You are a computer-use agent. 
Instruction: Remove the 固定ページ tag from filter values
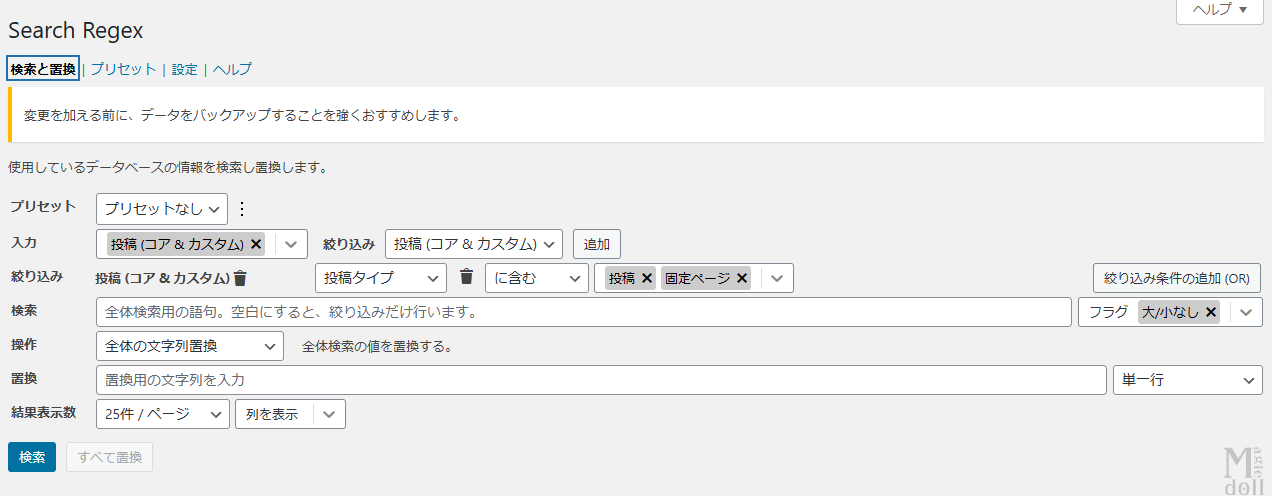(742, 278)
